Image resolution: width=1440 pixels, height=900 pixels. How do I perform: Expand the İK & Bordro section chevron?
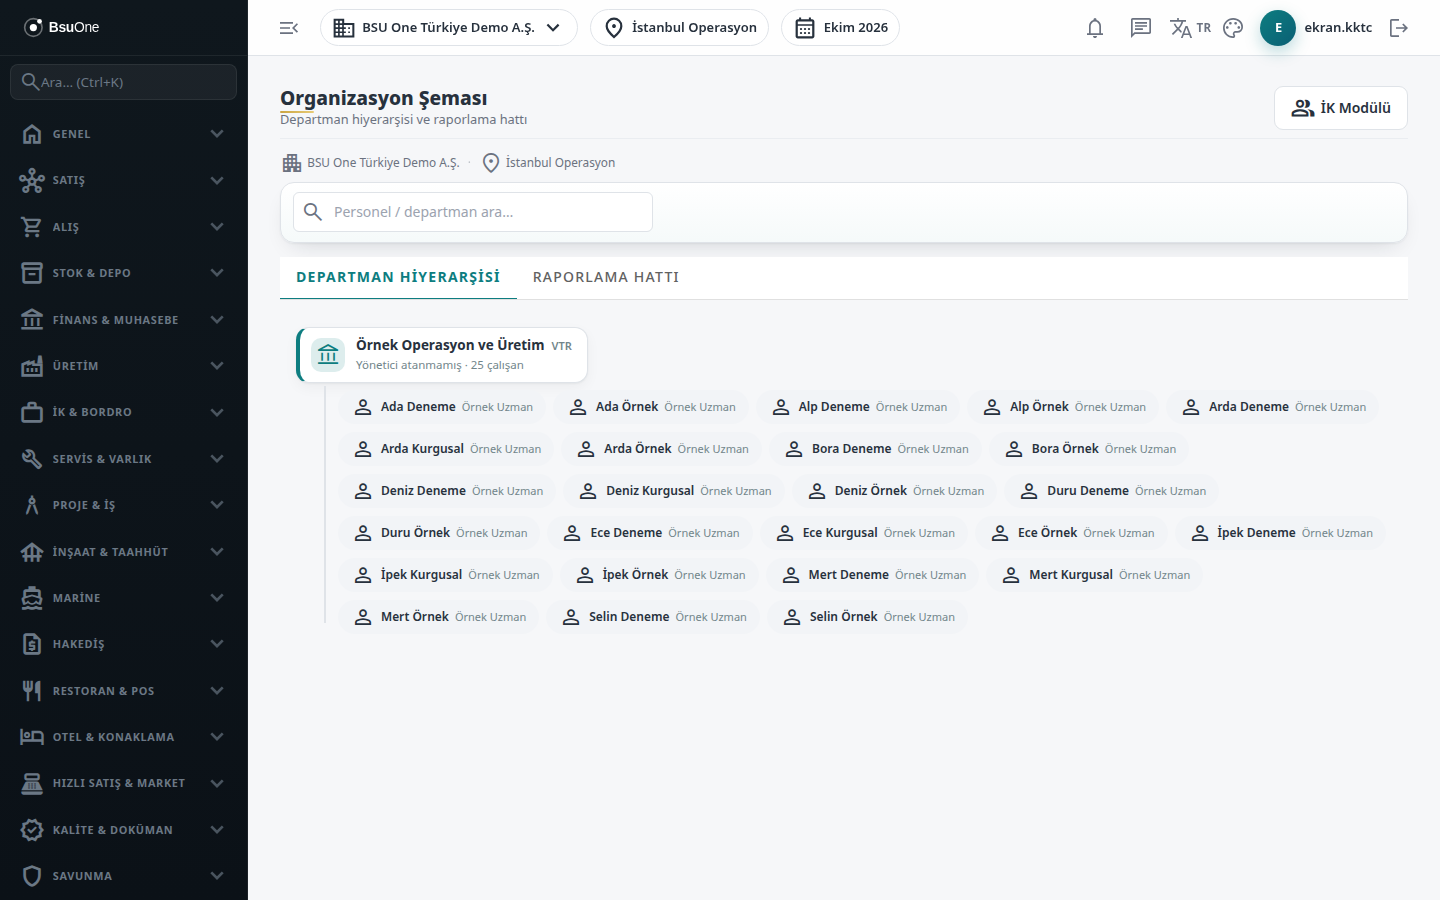point(217,412)
